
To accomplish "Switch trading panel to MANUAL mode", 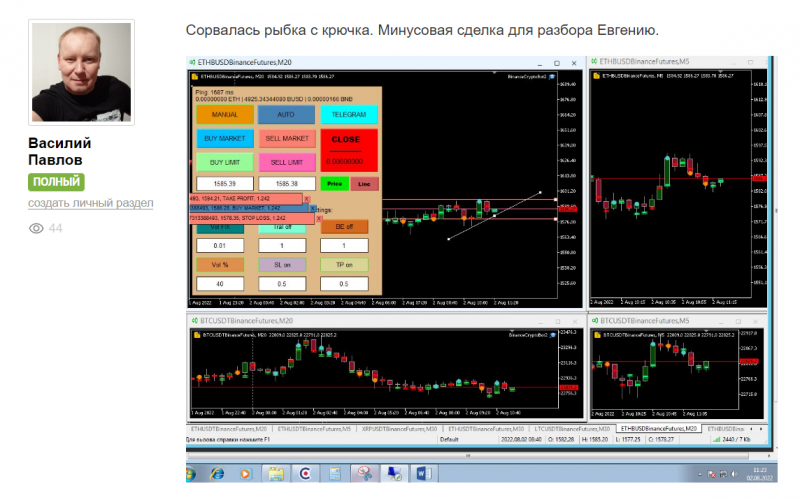I will pos(225,114).
